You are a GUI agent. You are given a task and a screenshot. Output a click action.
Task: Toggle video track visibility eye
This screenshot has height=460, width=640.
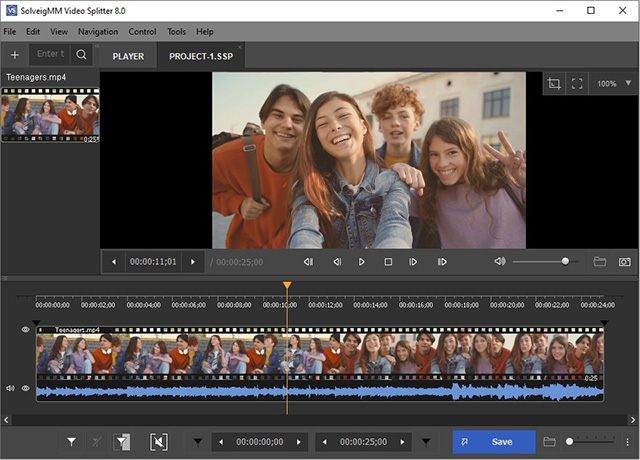(26, 329)
